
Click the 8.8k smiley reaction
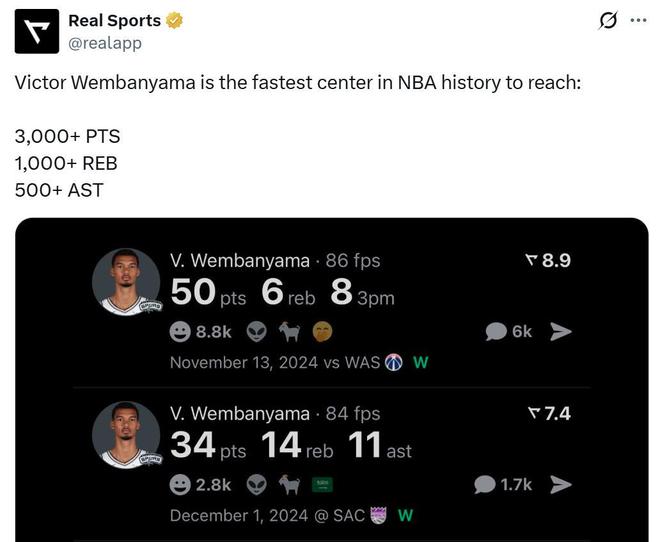(200, 331)
